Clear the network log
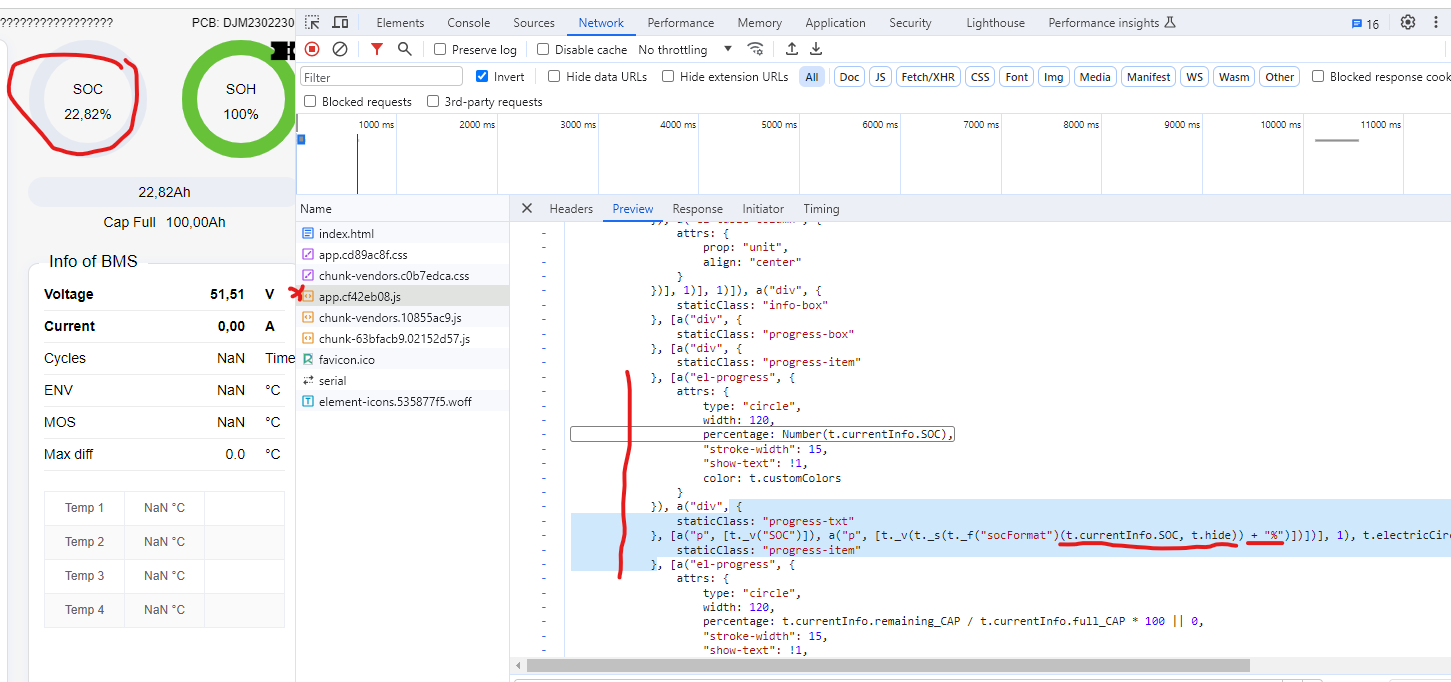 pos(340,49)
